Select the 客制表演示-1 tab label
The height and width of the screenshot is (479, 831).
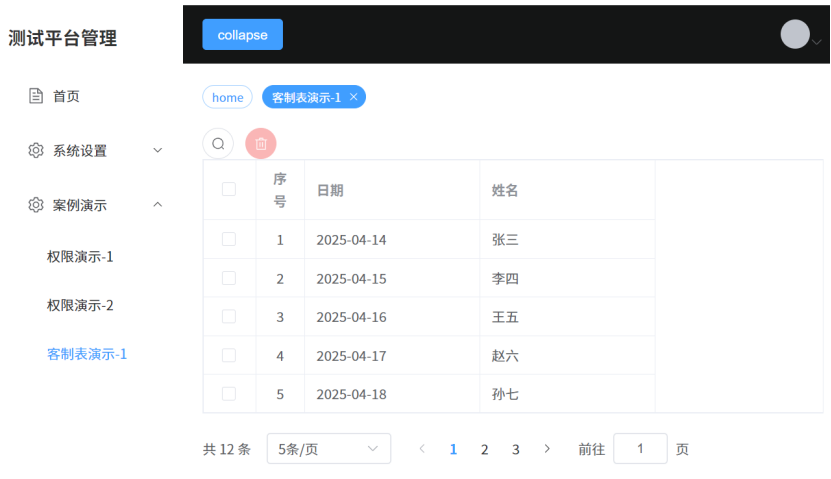pyautogui.click(x=306, y=97)
